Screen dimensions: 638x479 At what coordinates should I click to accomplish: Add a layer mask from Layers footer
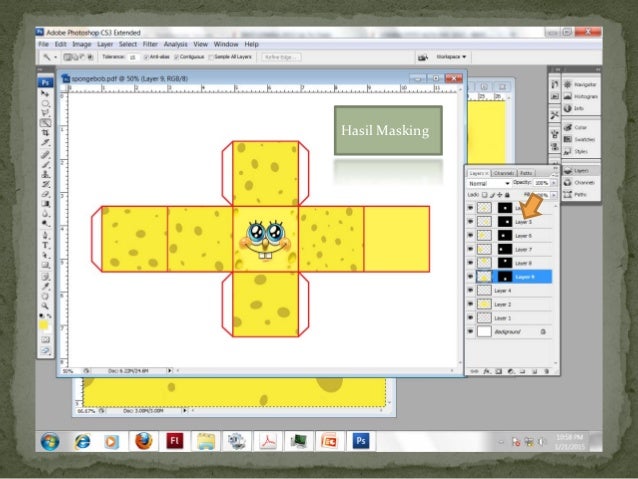click(499, 371)
